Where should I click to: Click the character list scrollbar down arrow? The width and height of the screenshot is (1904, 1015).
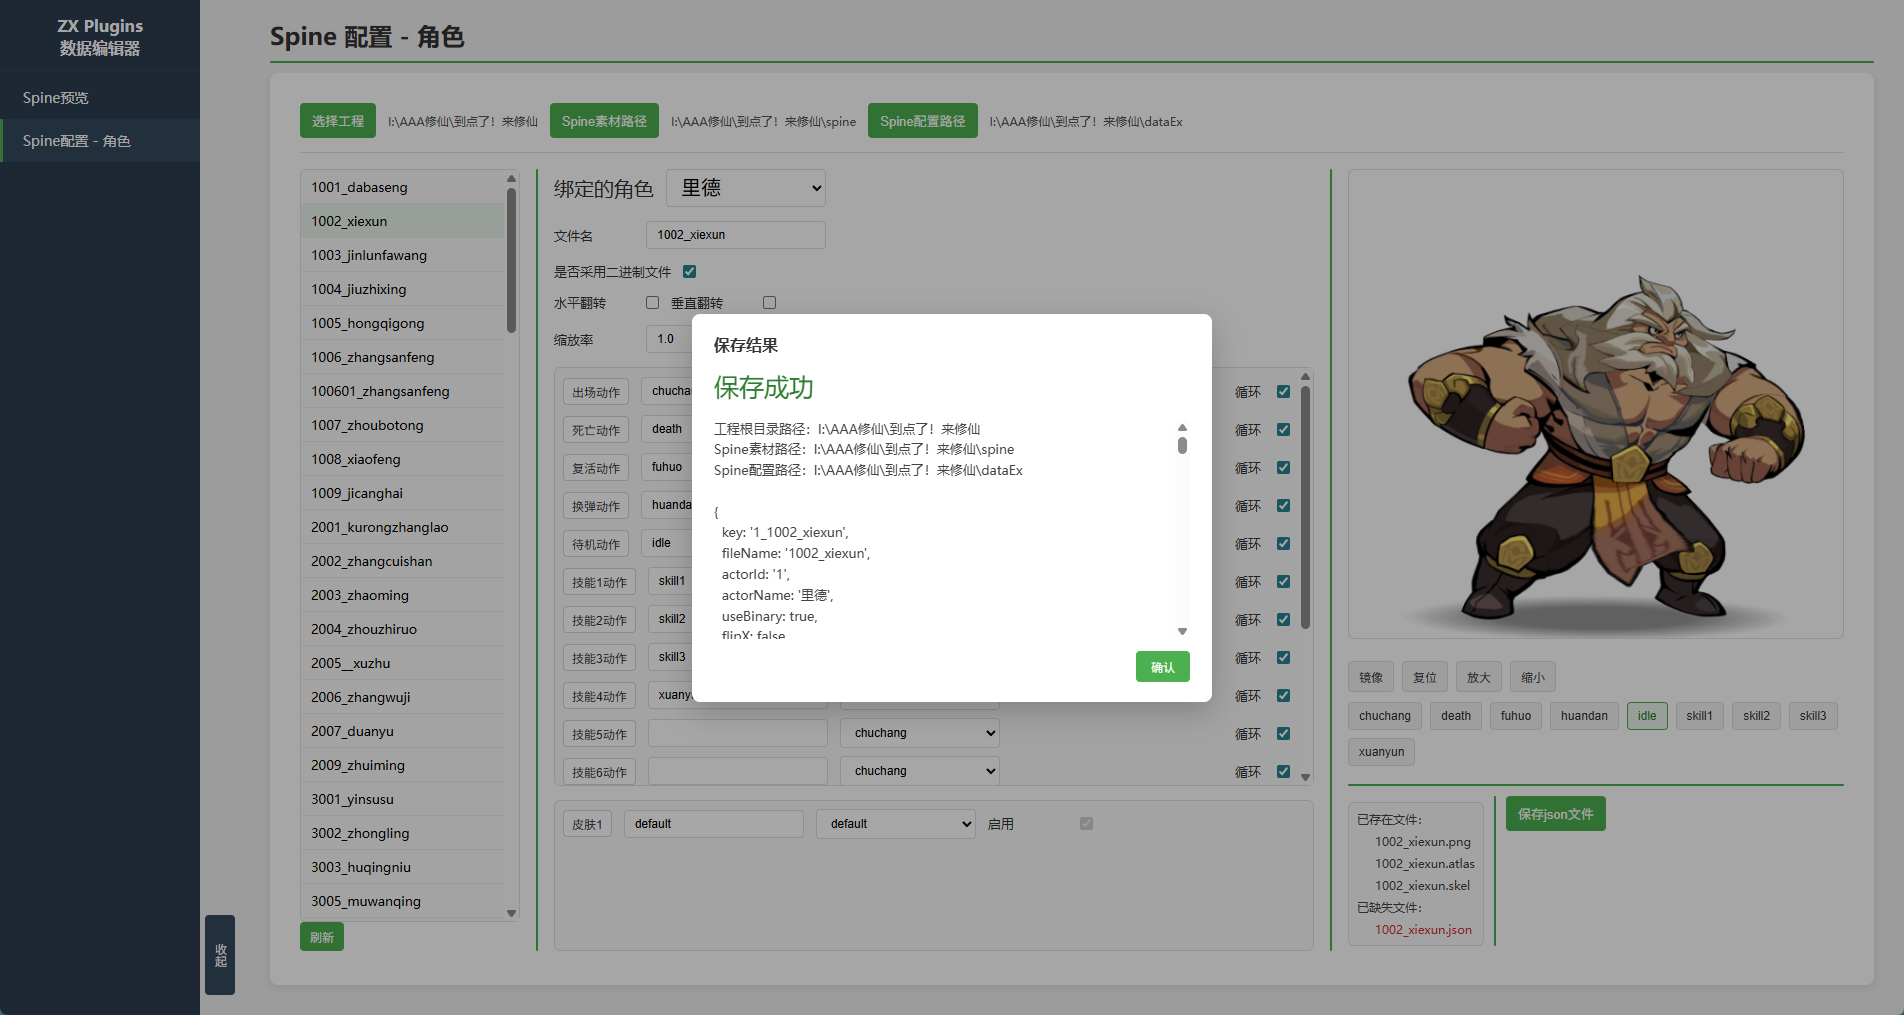coord(511,913)
